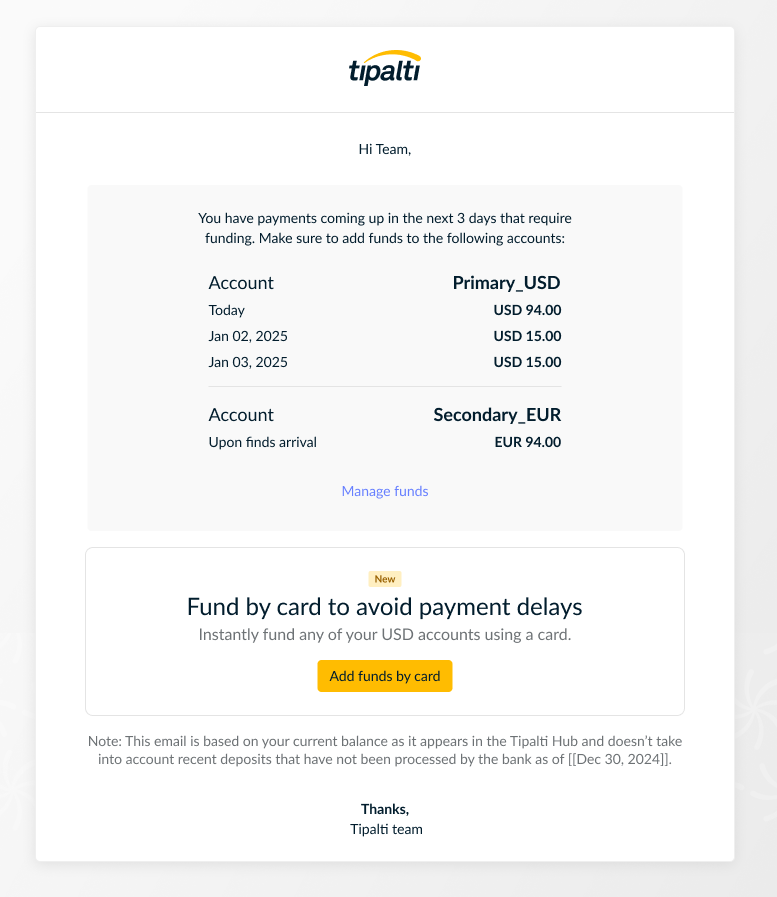Select the Secondary_EUR account name
Screen dimensions: 777x897
point(497,415)
